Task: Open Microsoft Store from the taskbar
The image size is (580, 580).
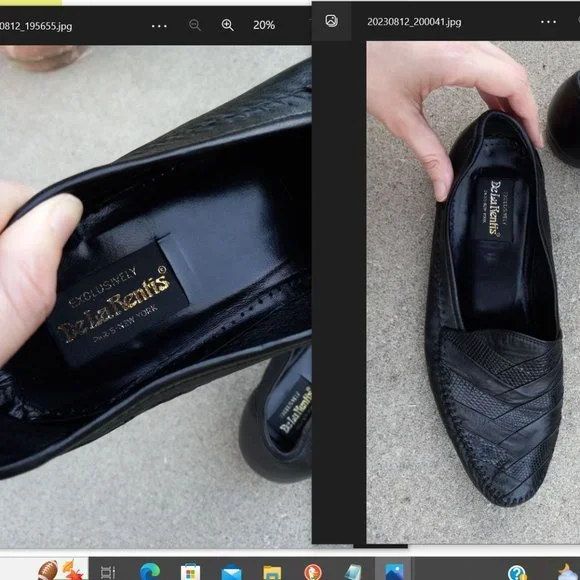Action: pyautogui.click(x=190, y=572)
